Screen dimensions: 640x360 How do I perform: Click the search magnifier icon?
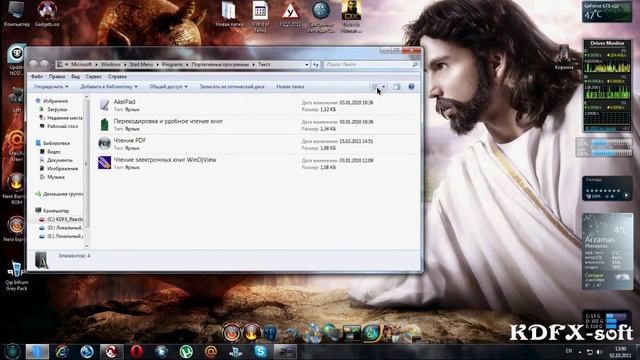(x=415, y=64)
